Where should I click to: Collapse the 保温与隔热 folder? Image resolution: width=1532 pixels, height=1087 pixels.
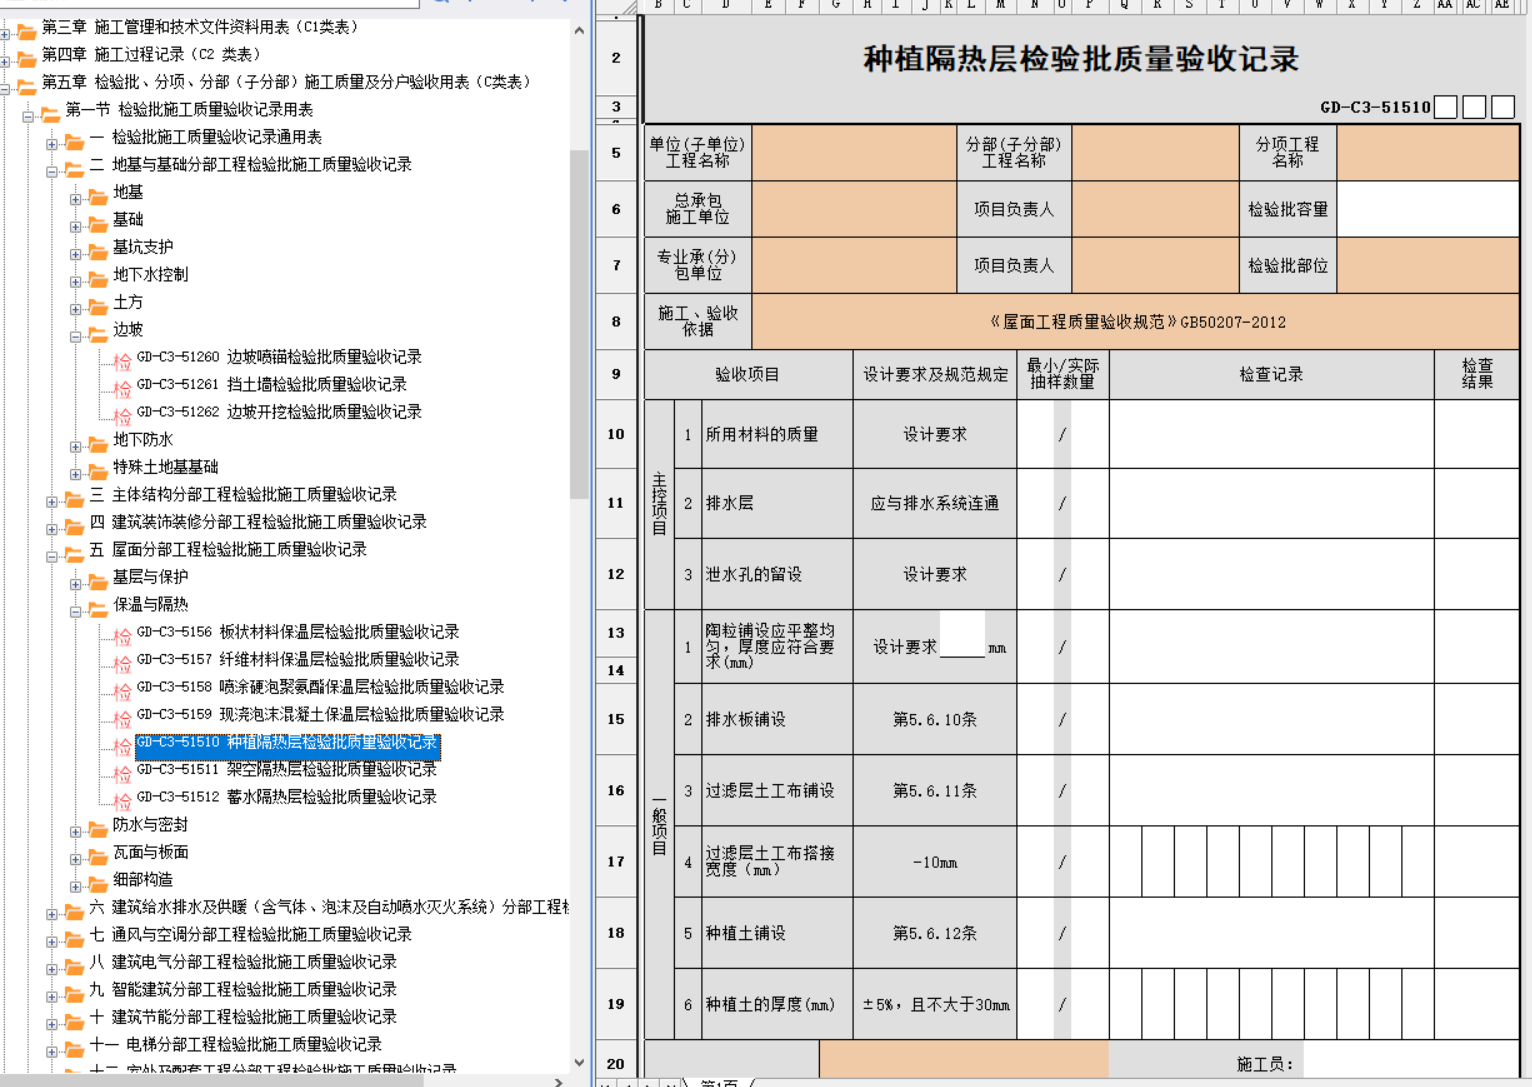[x=76, y=612]
